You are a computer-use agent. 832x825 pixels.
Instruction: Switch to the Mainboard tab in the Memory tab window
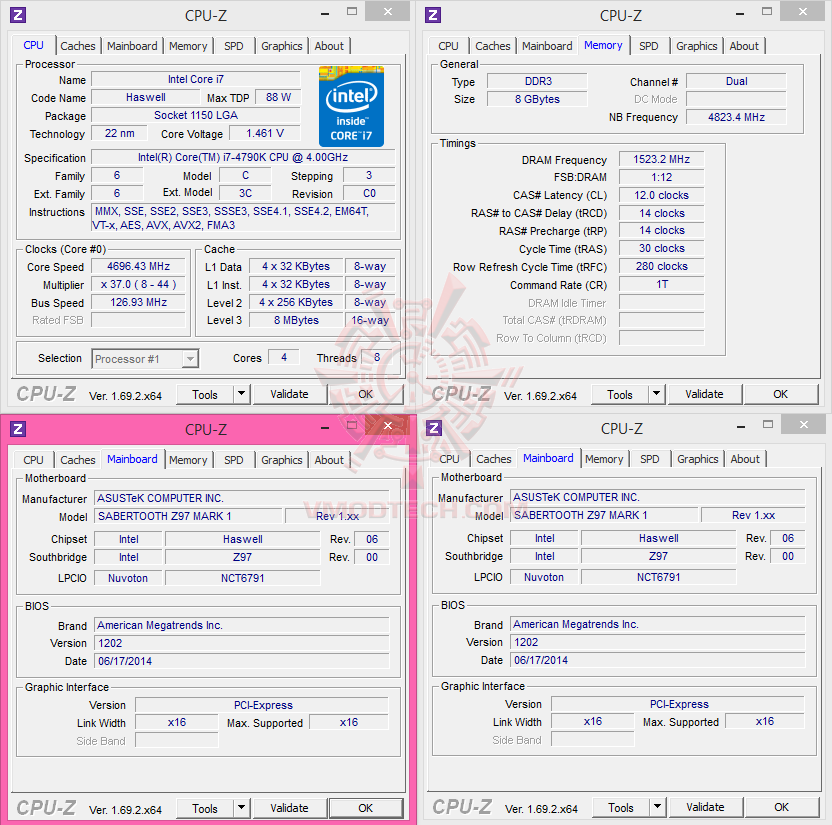coord(547,46)
